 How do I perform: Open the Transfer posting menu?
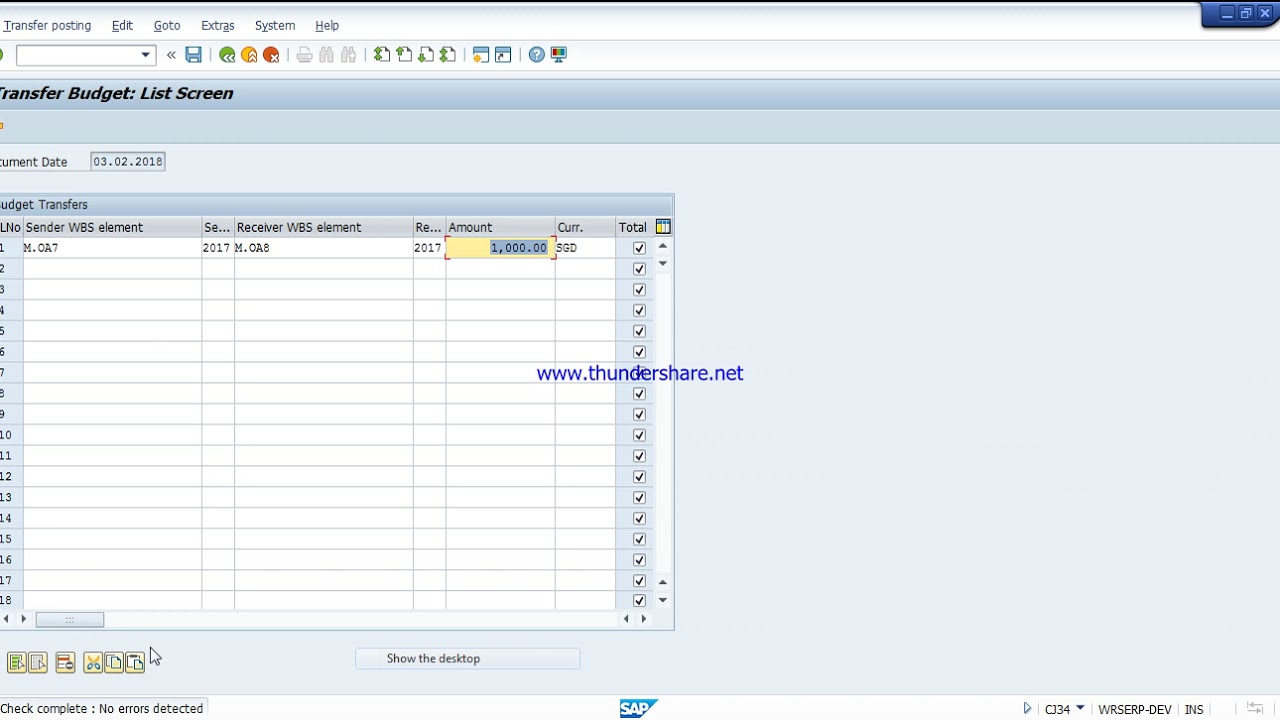47,25
